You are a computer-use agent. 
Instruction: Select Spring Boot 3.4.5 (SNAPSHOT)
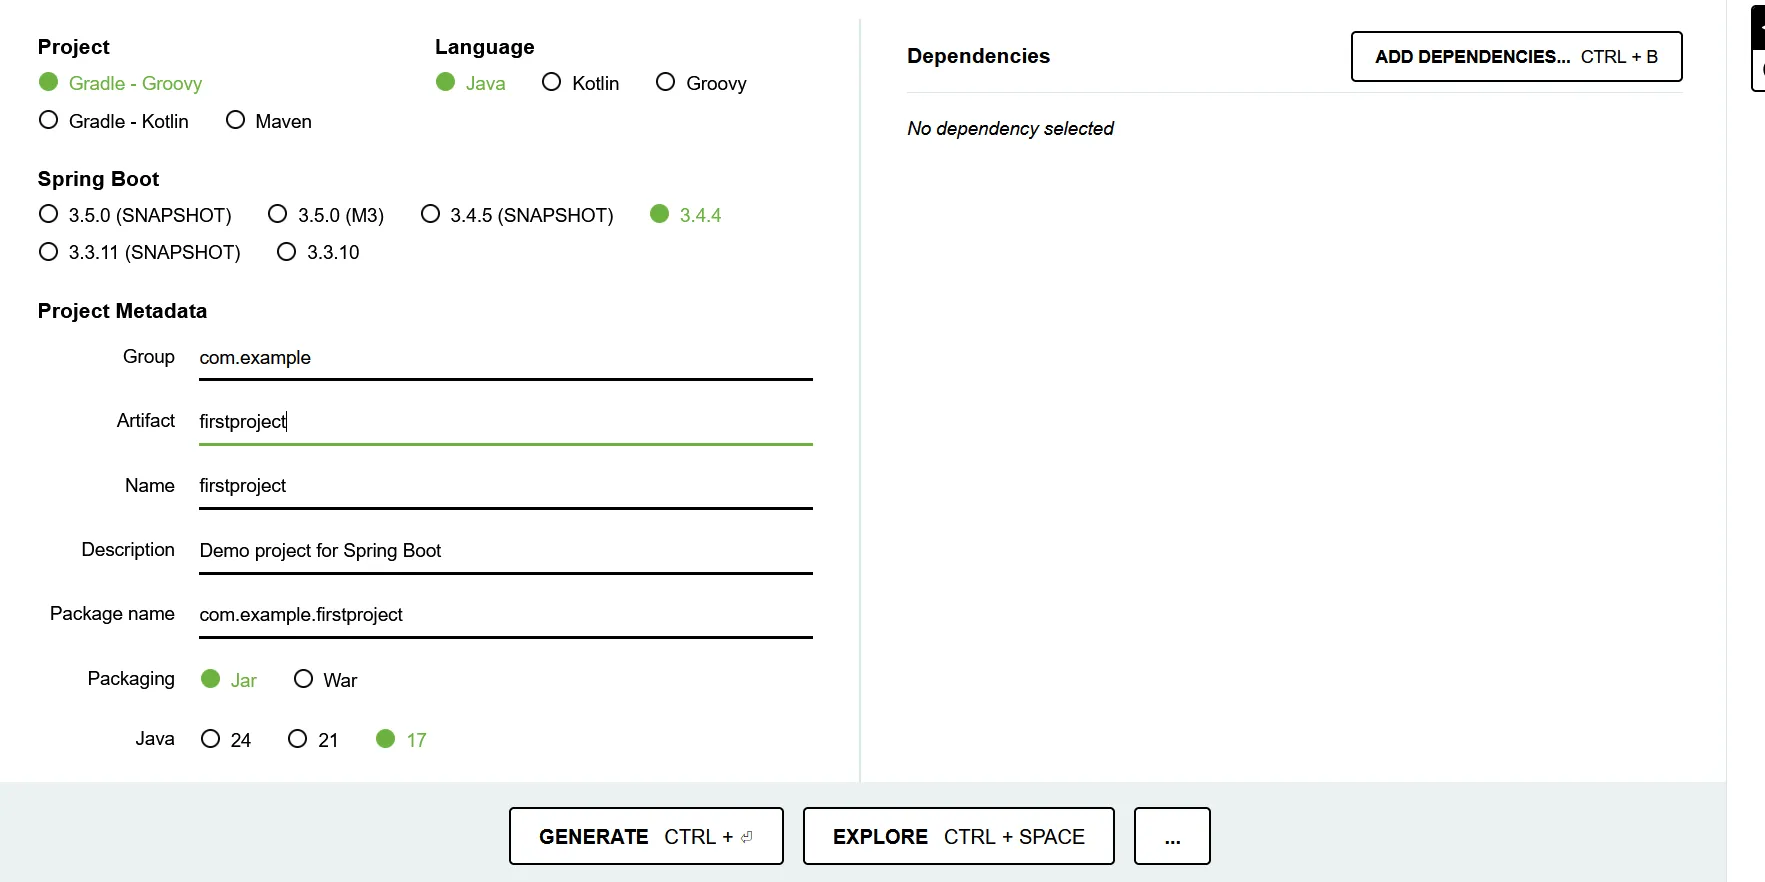pyautogui.click(x=517, y=215)
